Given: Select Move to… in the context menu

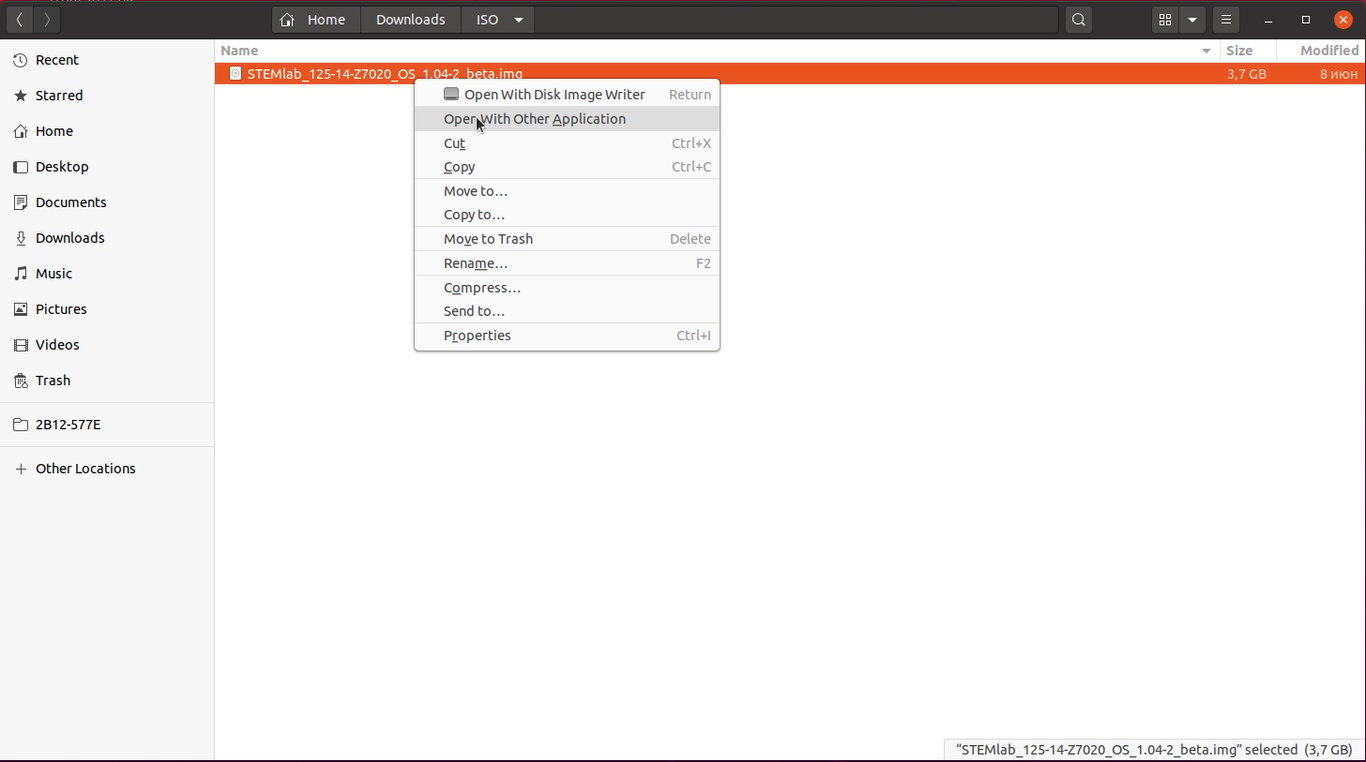Looking at the screenshot, I should pos(567,191).
